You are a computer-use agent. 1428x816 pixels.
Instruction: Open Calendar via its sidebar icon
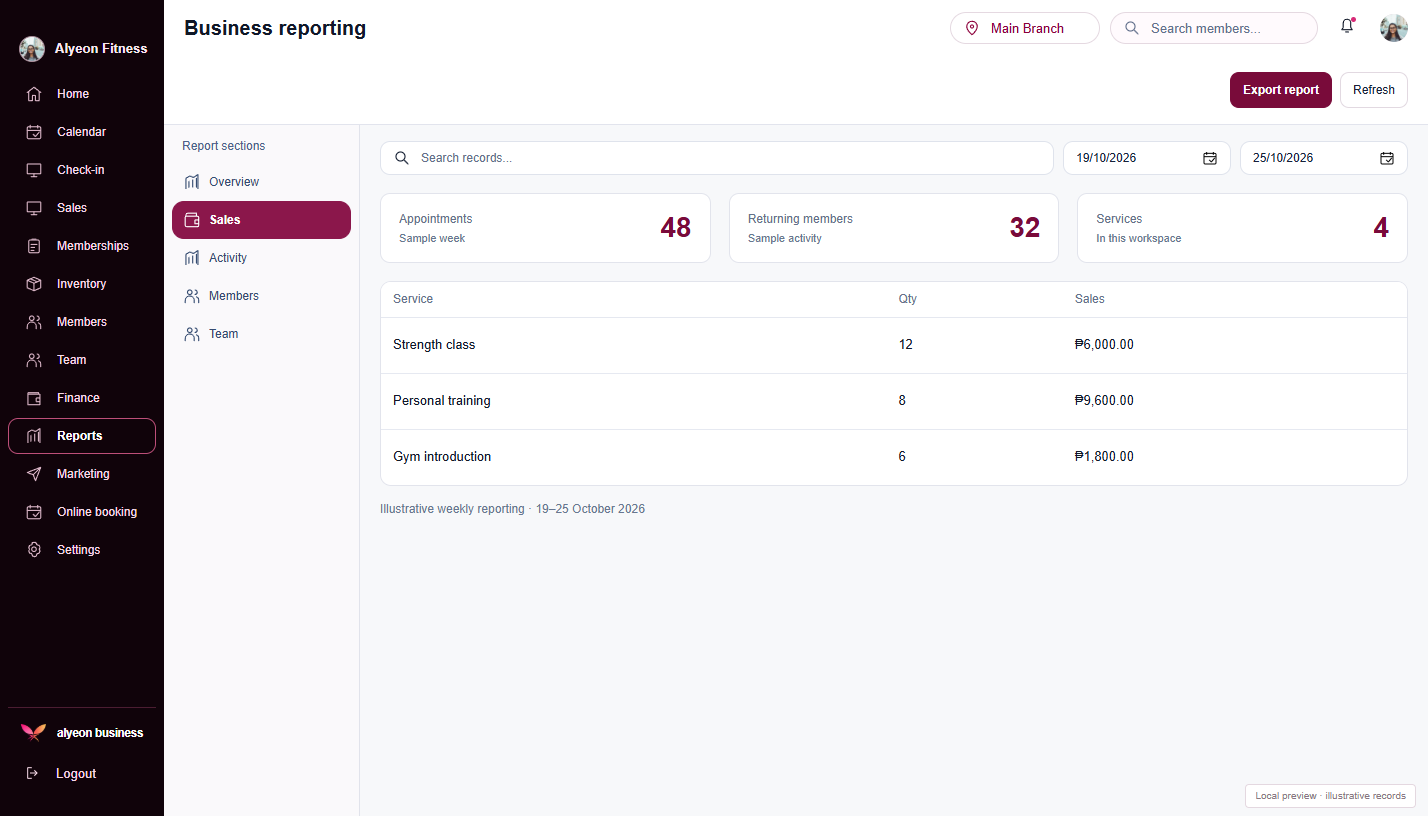pyautogui.click(x=34, y=132)
